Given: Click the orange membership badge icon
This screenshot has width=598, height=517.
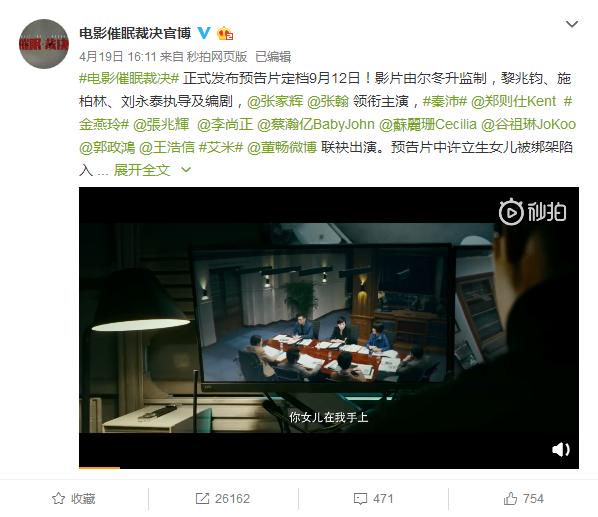Looking at the screenshot, I should coord(225,34).
